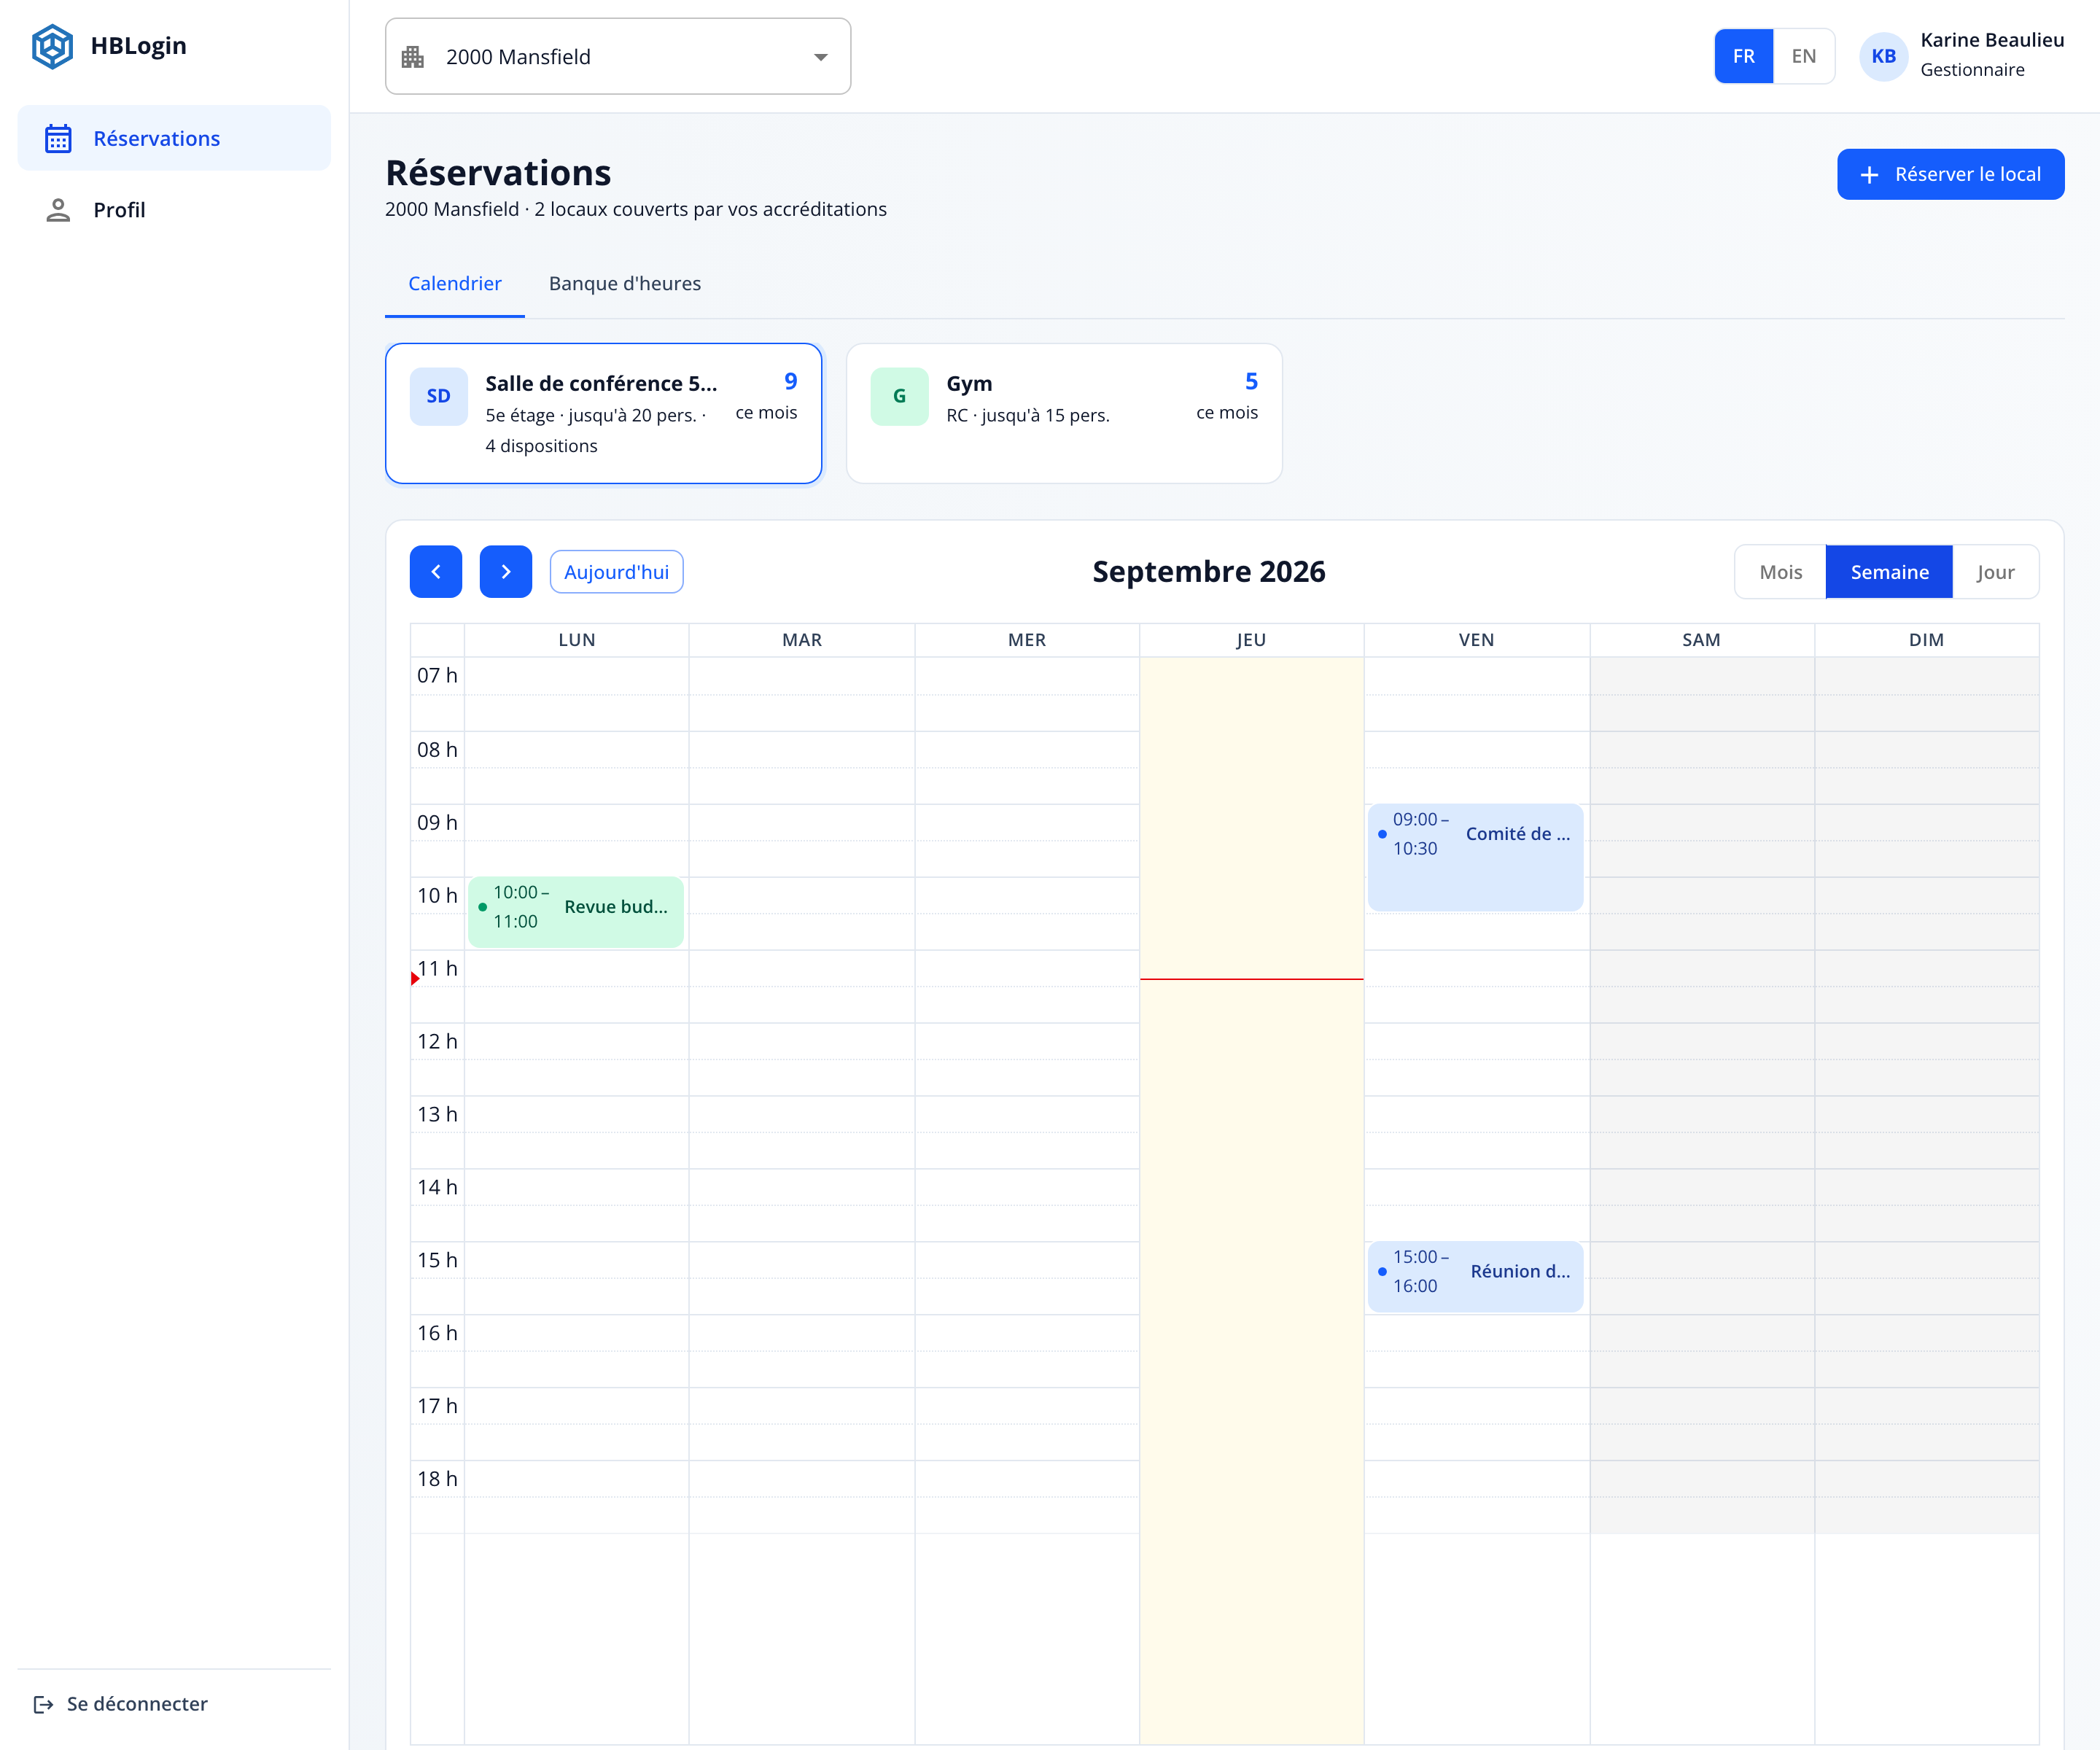Click the 5 ce mois Gym count
Viewport: 2100px width, 1750px height.
[1227, 396]
